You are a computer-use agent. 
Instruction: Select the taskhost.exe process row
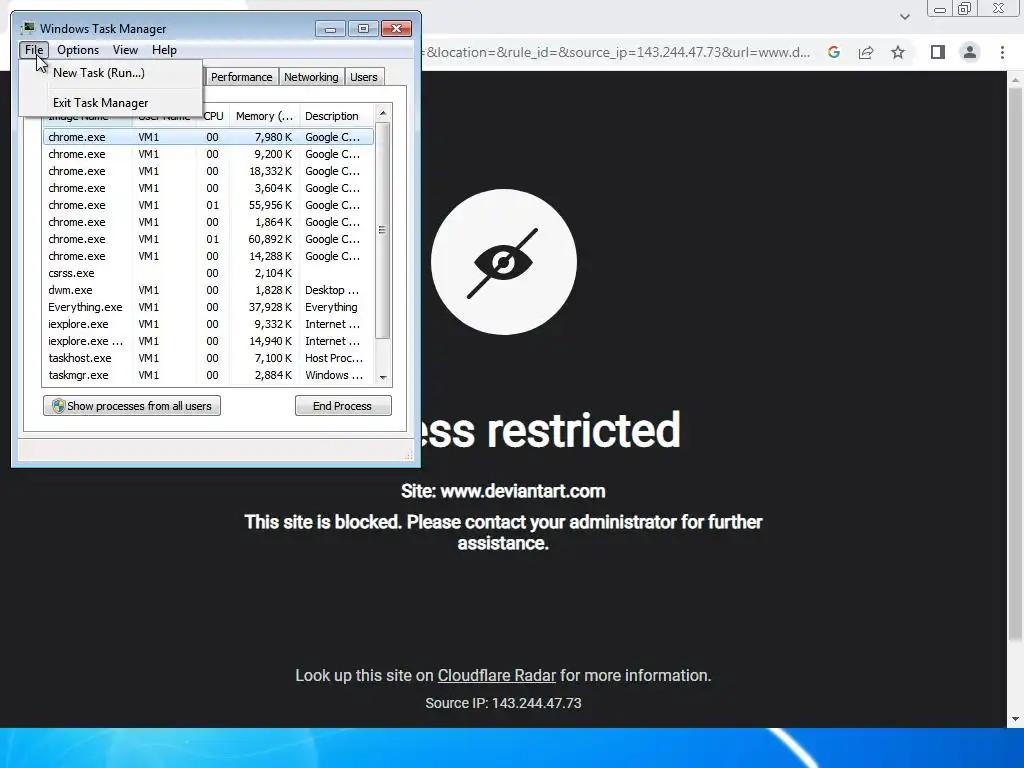click(x=208, y=358)
